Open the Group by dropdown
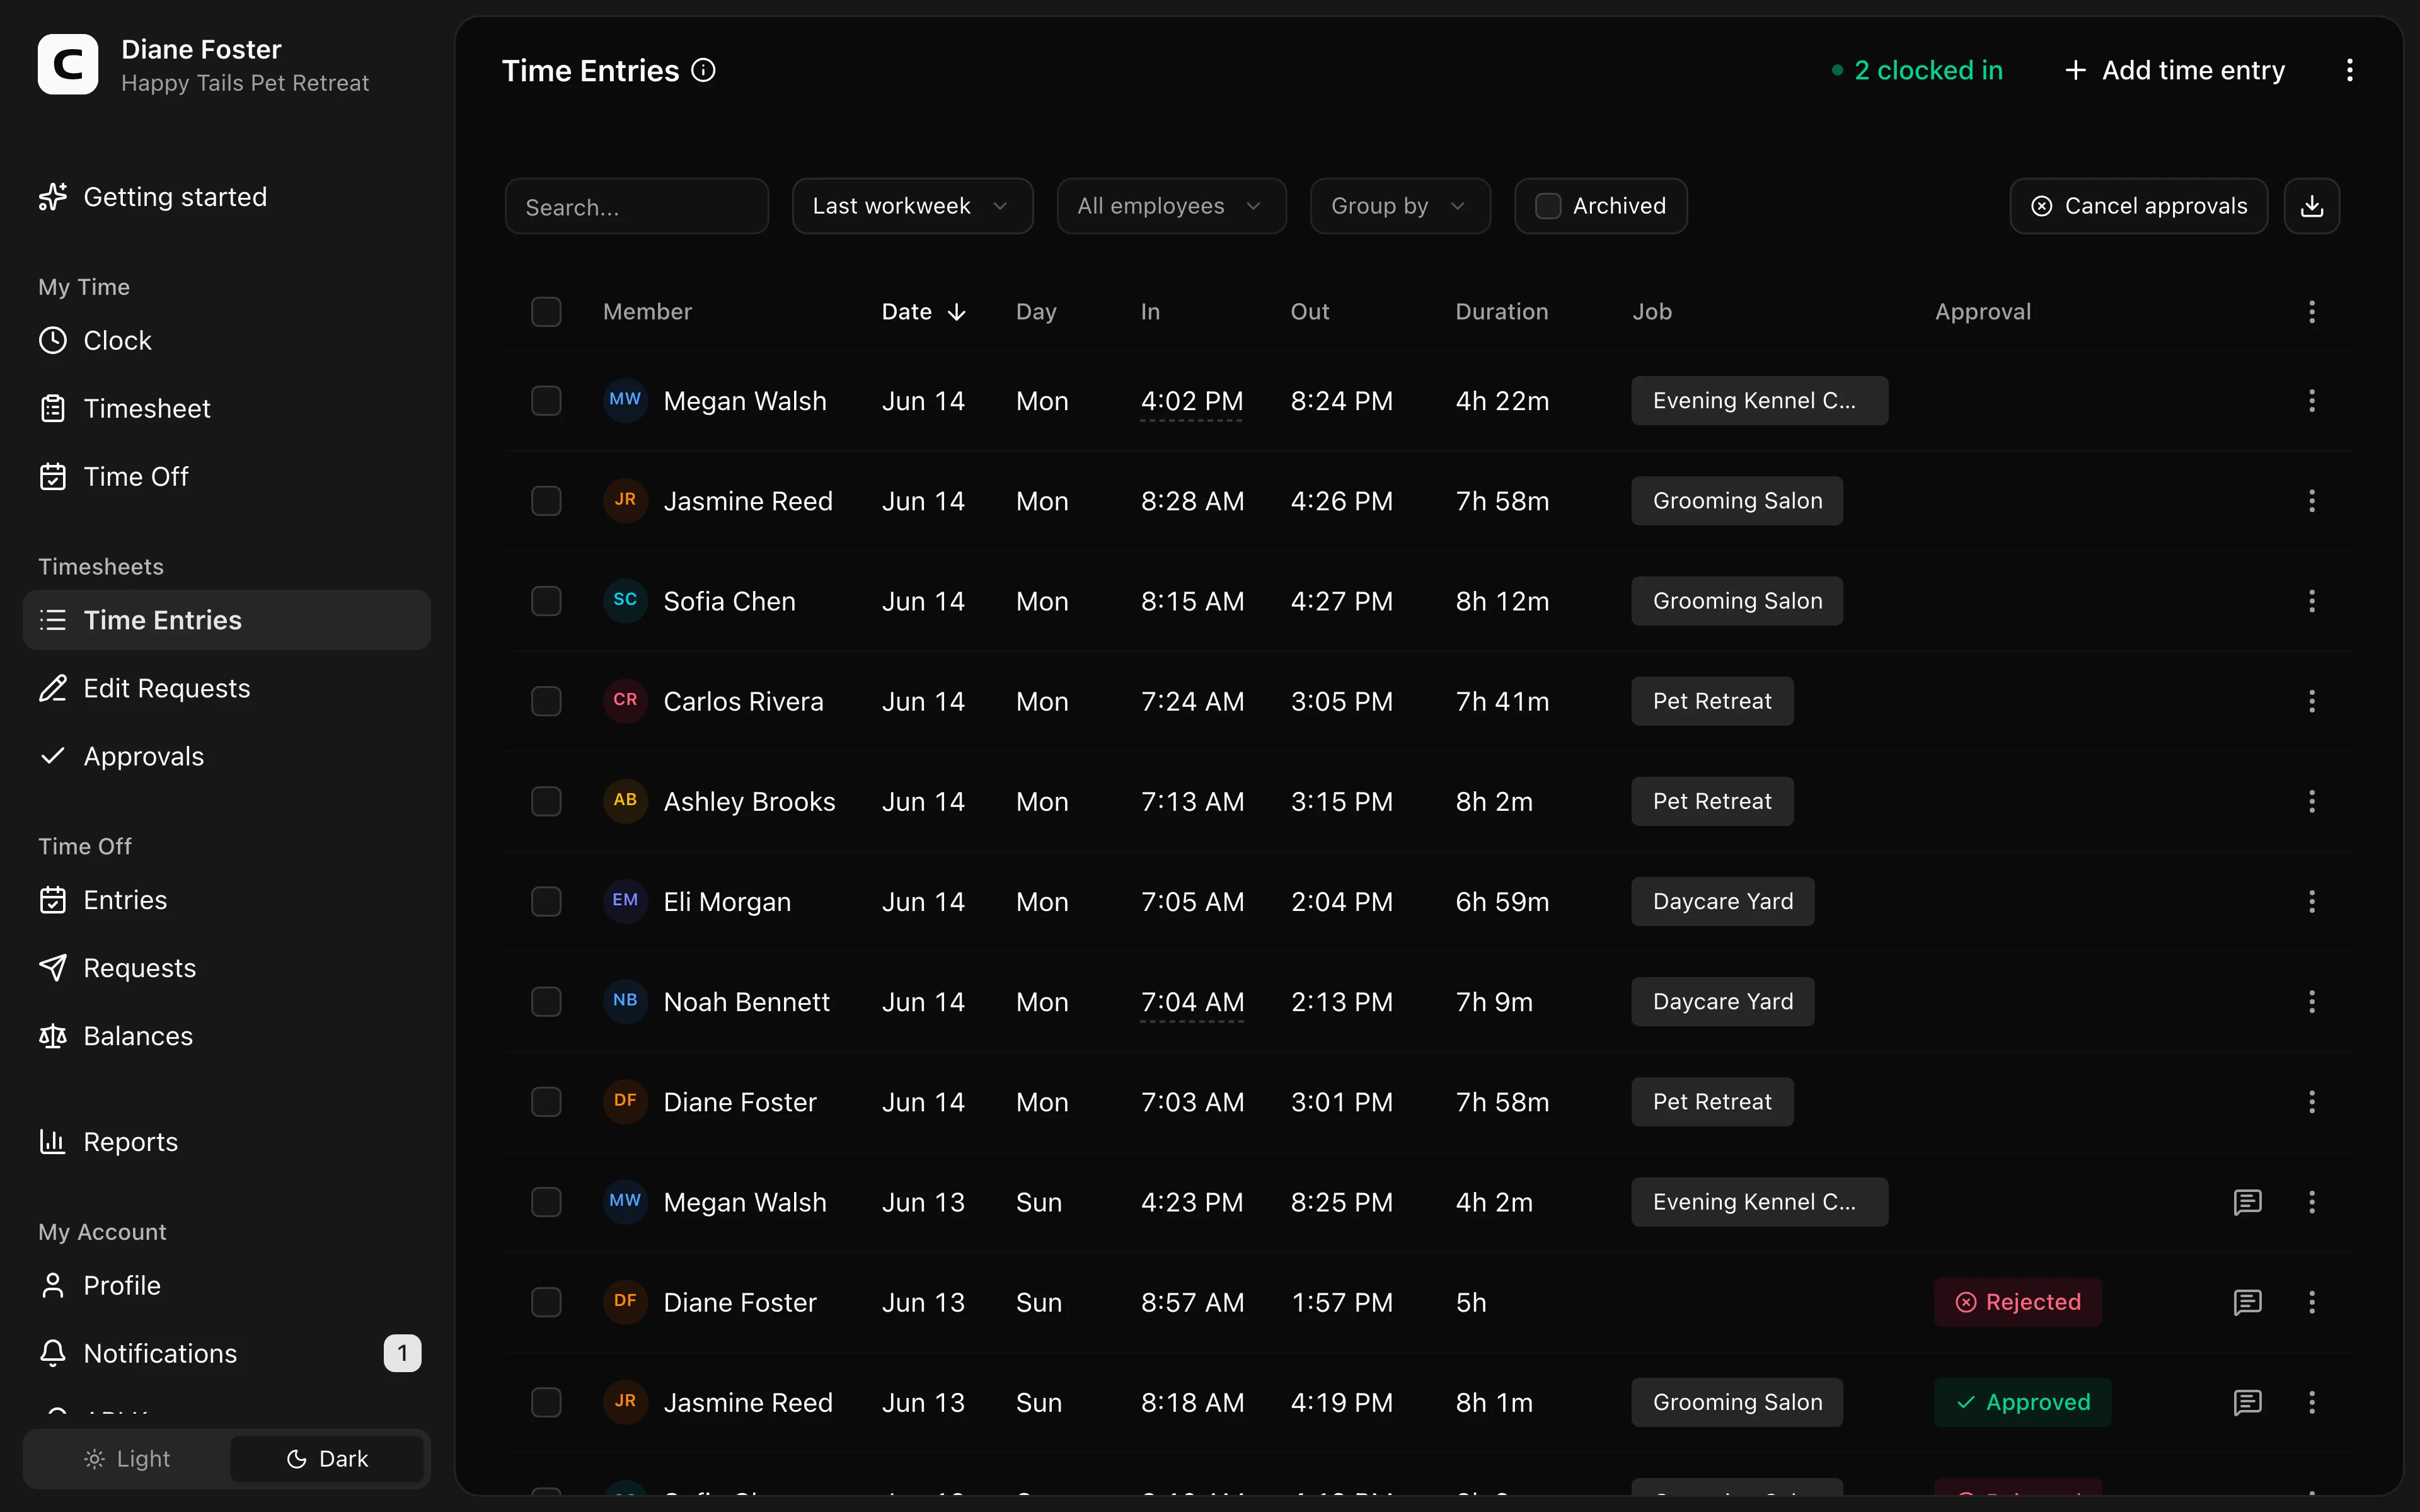 (1400, 206)
